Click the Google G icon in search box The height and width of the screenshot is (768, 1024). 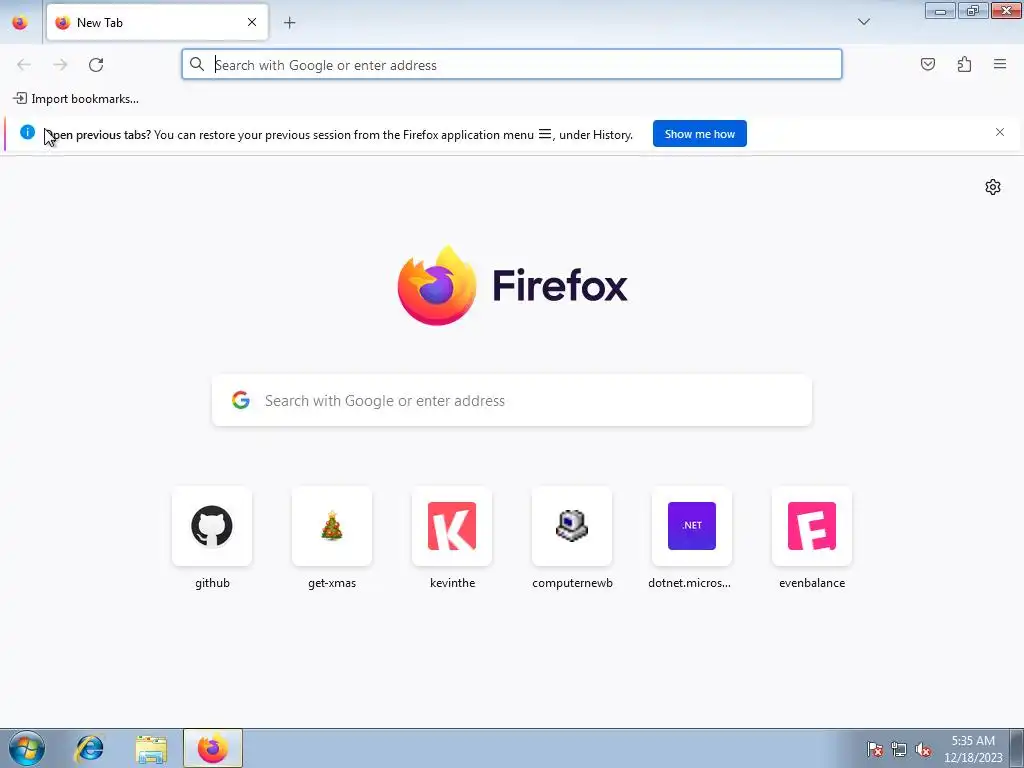(241, 400)
